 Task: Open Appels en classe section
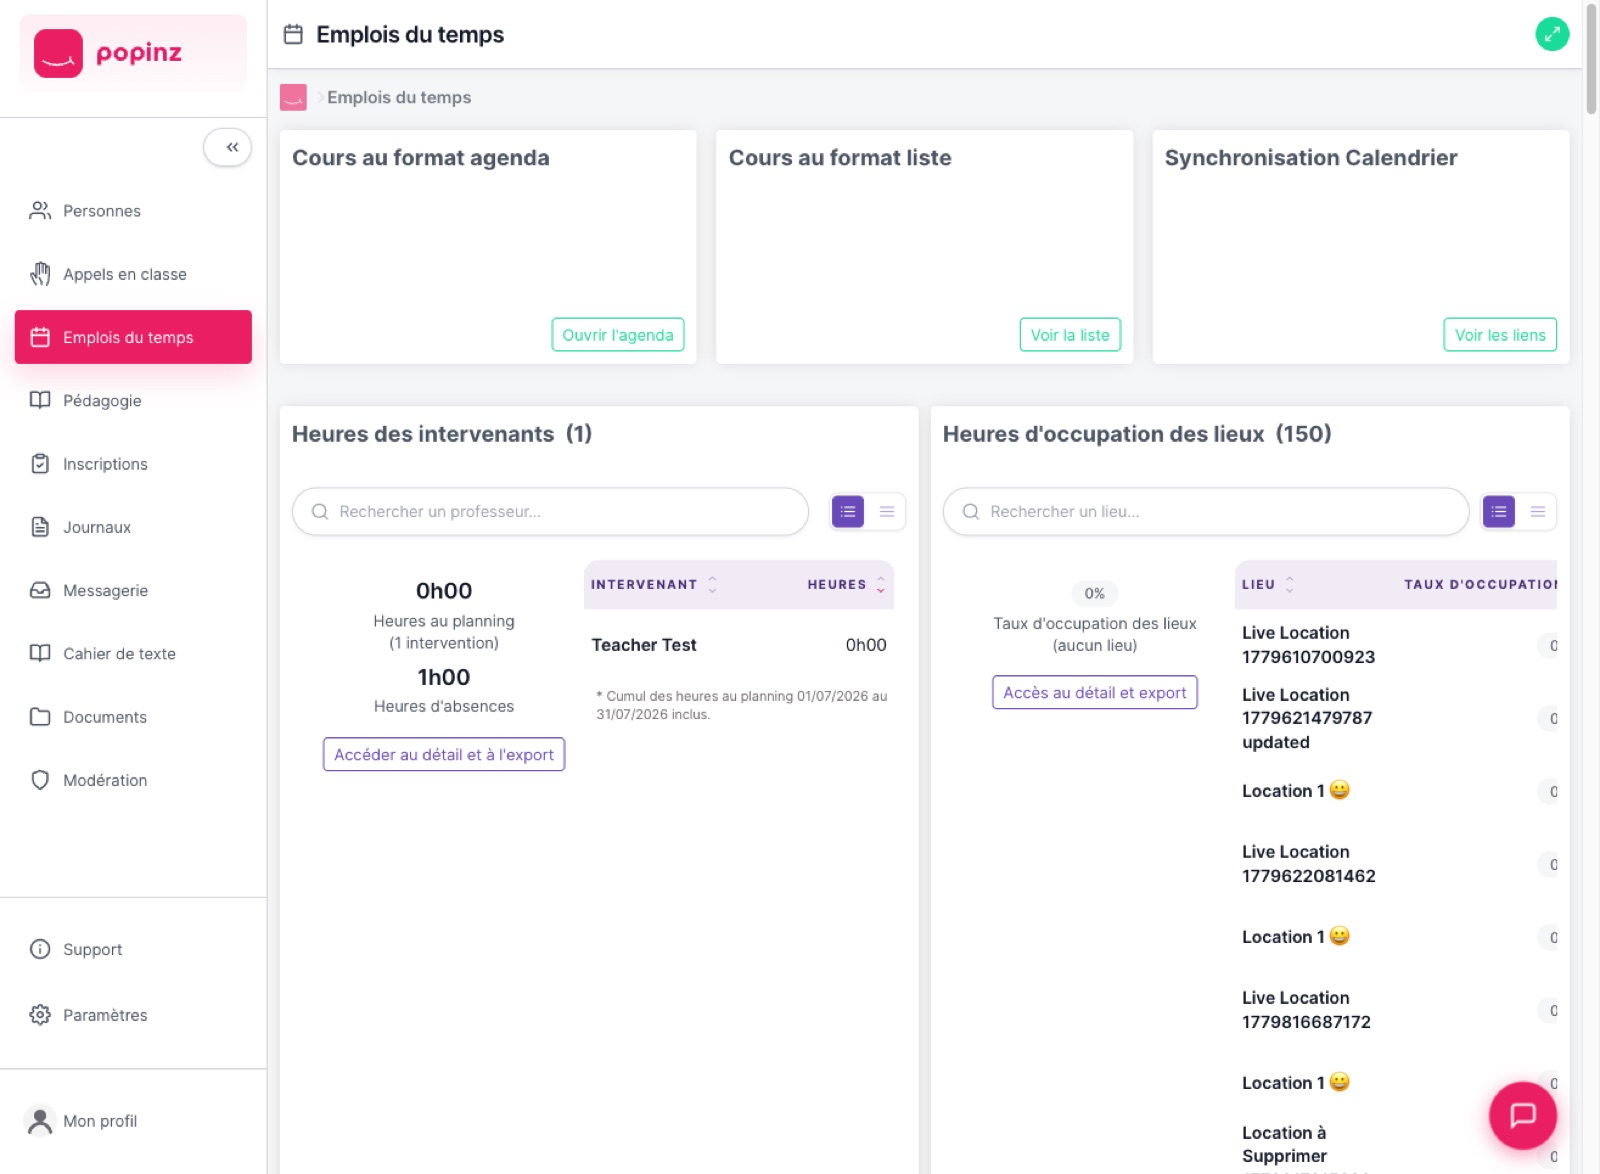[x=133, y=274]
